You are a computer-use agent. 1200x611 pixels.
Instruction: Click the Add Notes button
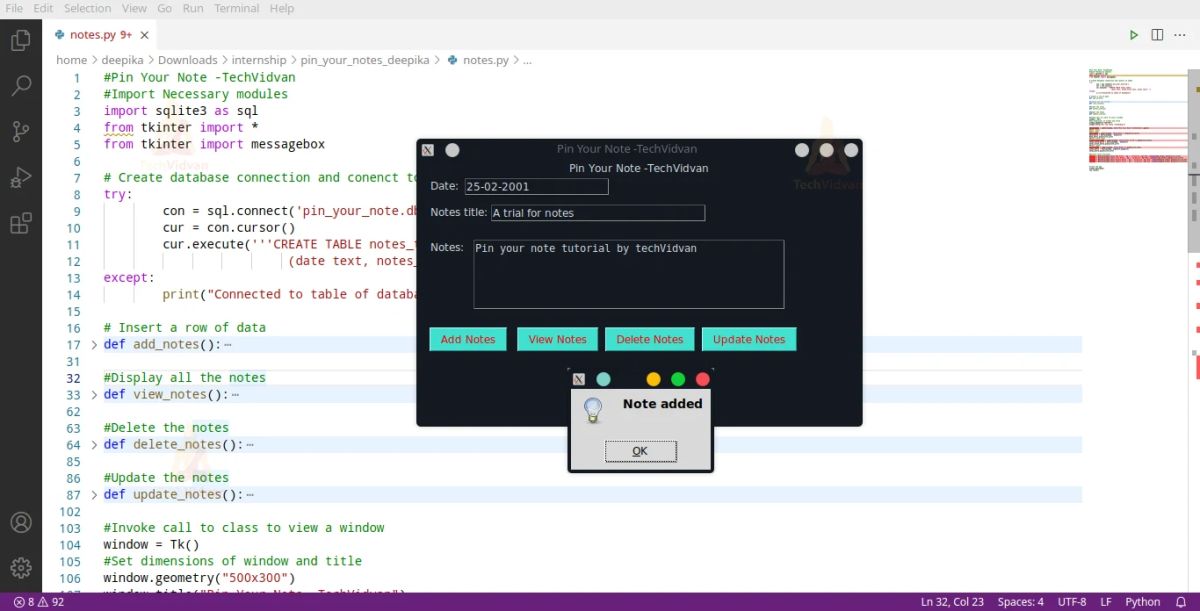pyautogui.click(x=468, y=339)
